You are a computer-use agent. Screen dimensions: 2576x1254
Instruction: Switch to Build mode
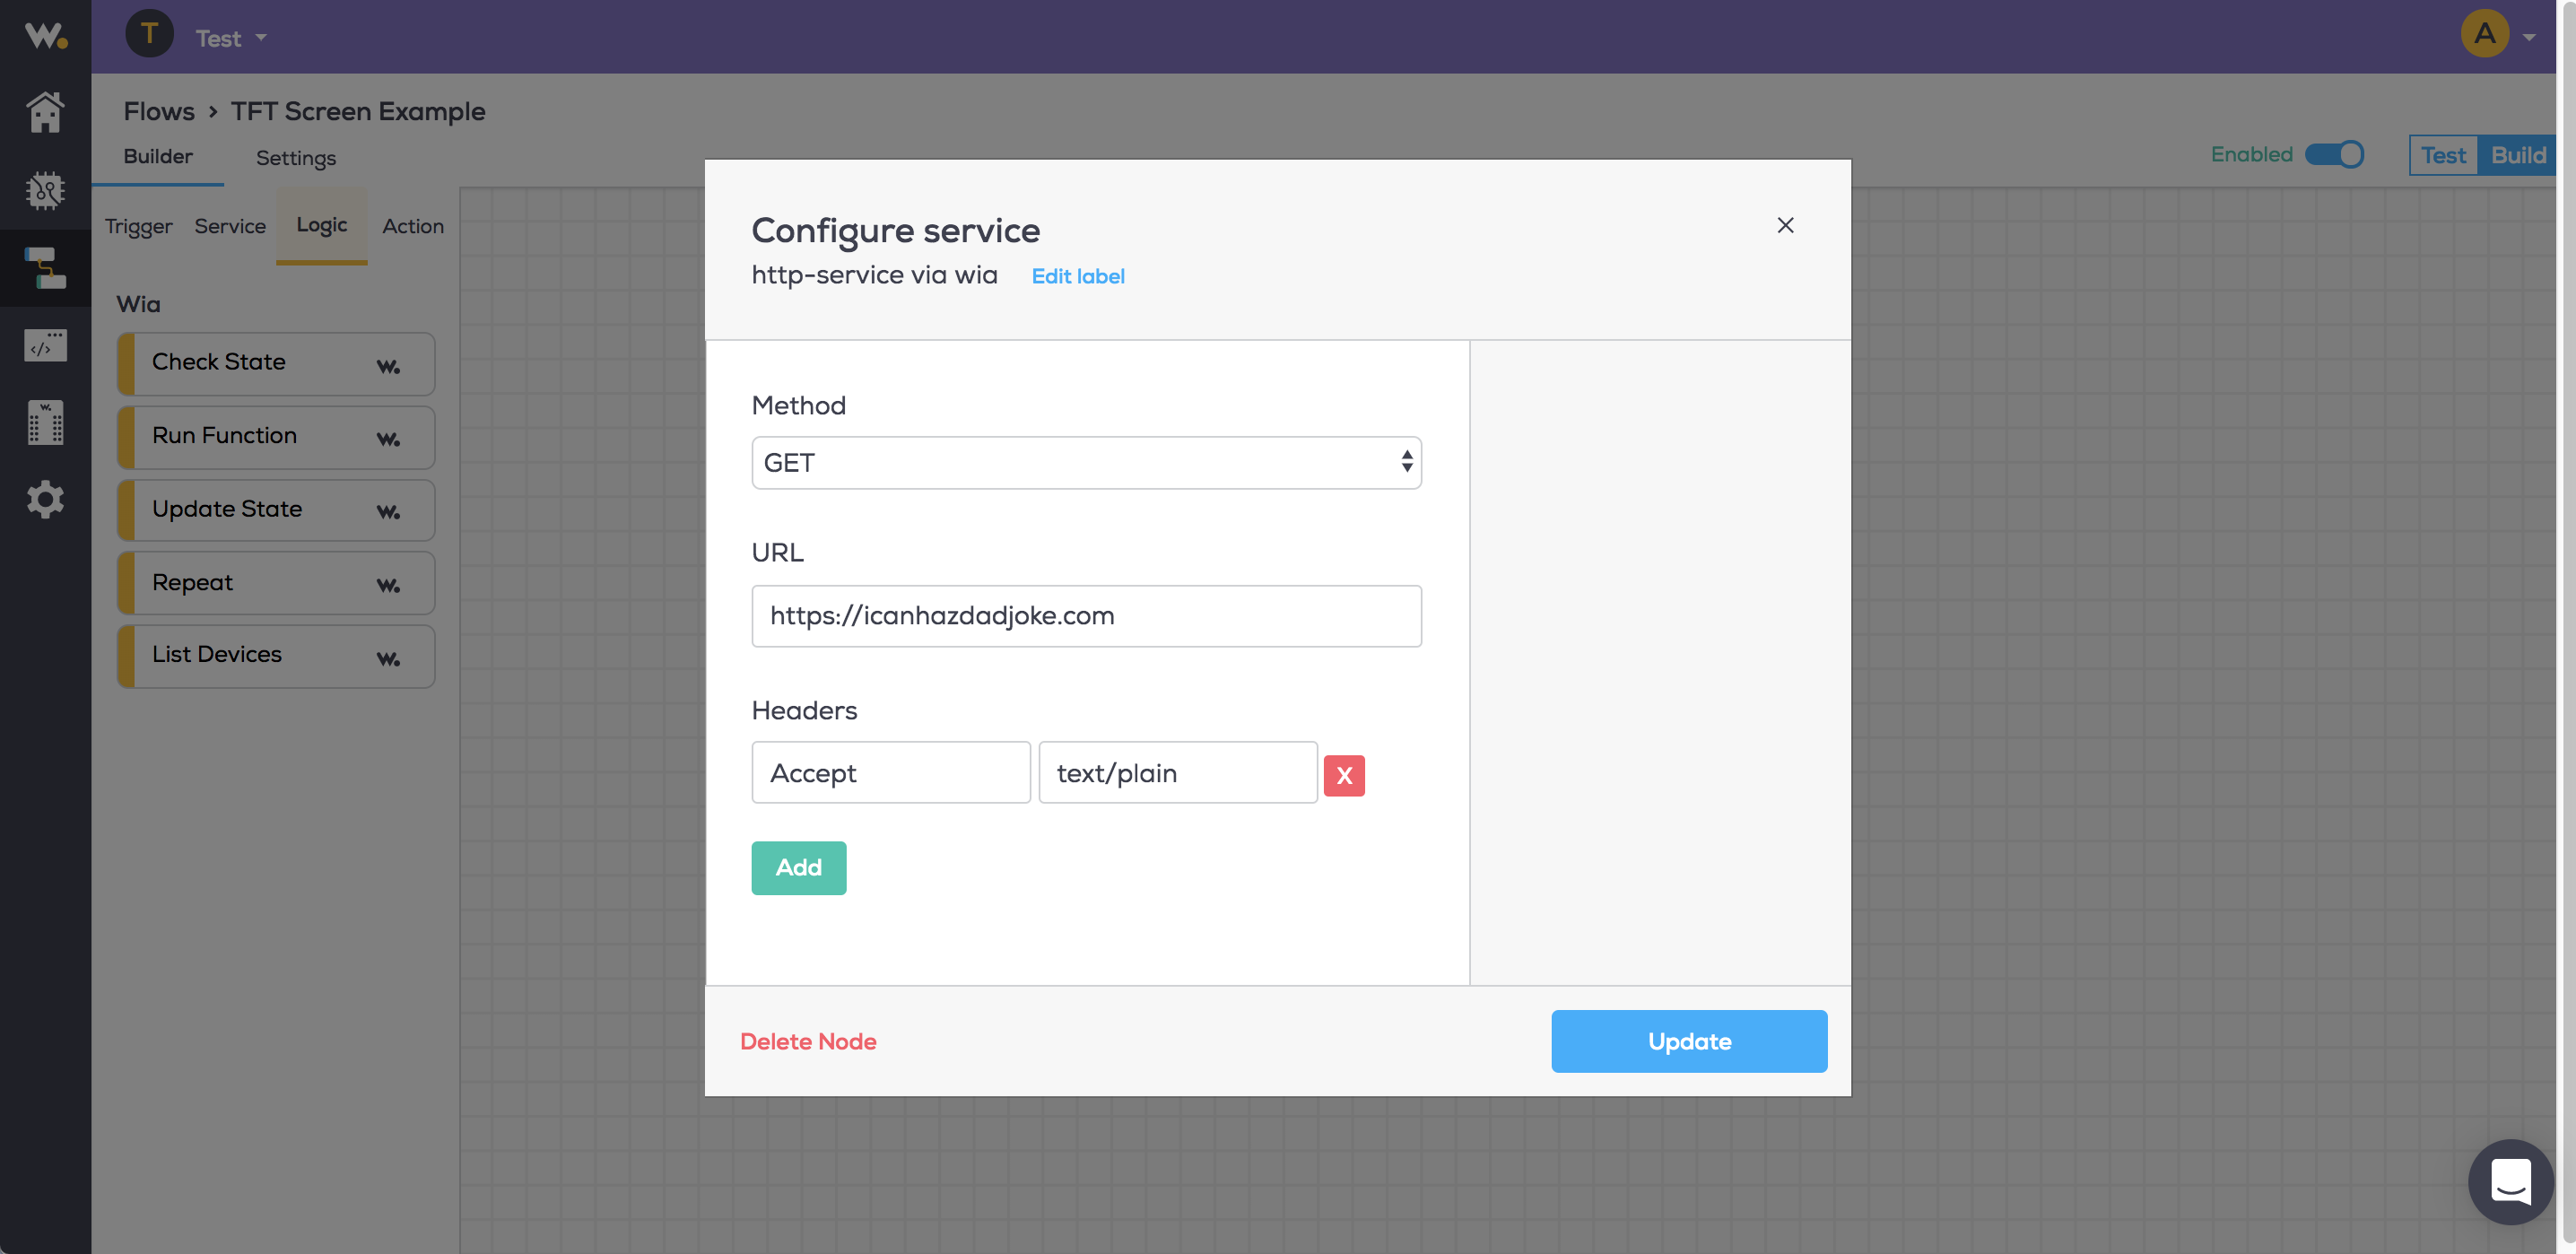coord(2517,155)
